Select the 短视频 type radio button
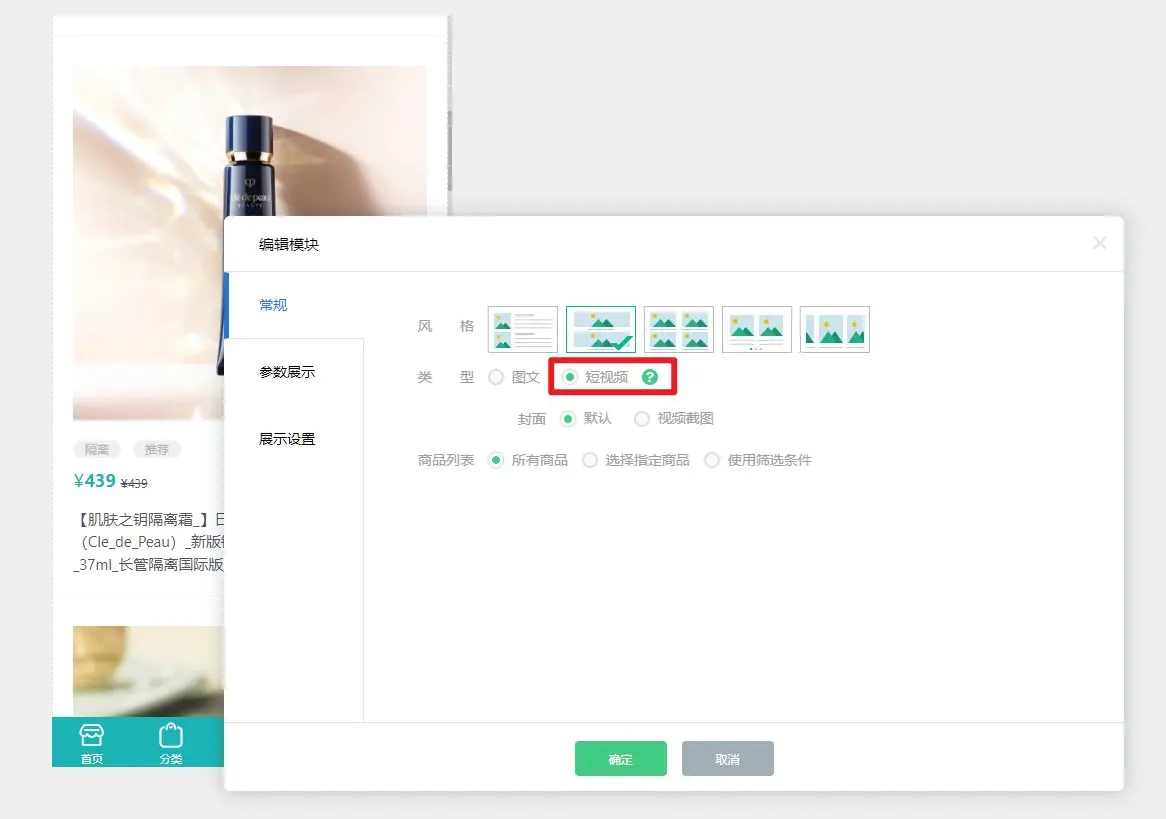 (570, 377)
